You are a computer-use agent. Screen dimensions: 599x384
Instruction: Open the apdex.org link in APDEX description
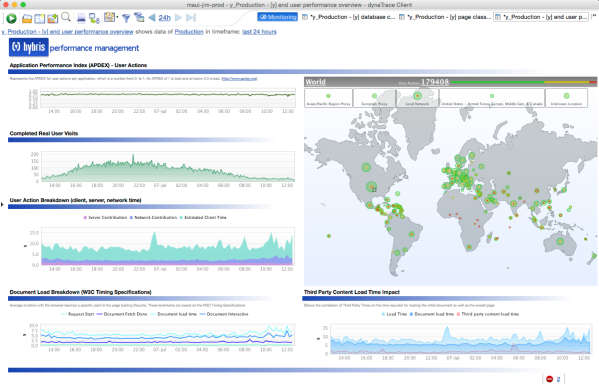[x=239, y=79]
